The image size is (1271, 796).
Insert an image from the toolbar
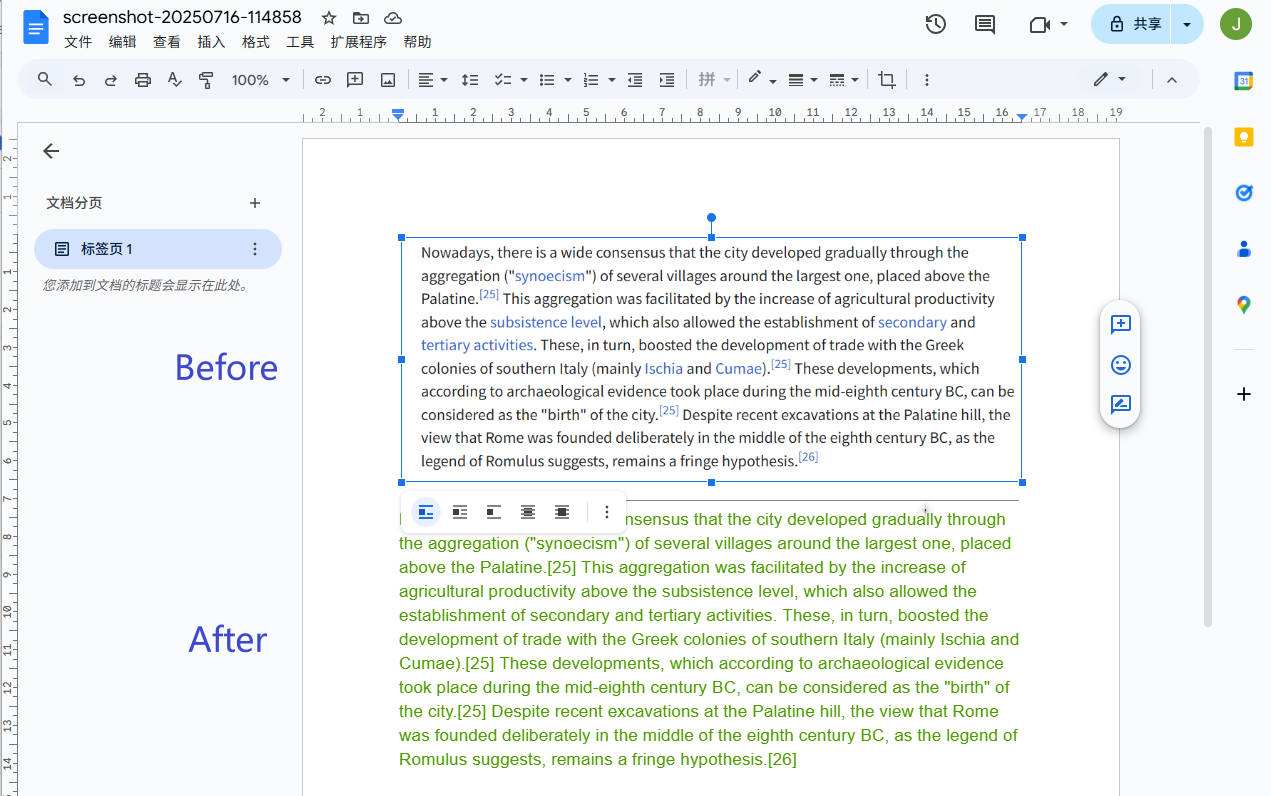coord(387,80)
